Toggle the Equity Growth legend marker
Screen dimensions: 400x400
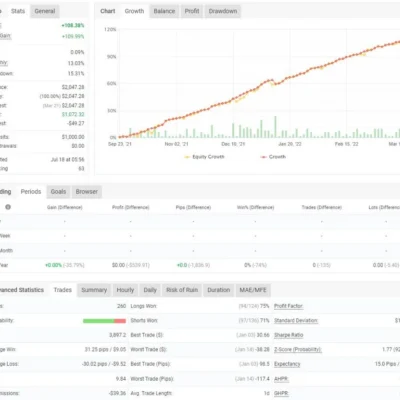[187, 157]
